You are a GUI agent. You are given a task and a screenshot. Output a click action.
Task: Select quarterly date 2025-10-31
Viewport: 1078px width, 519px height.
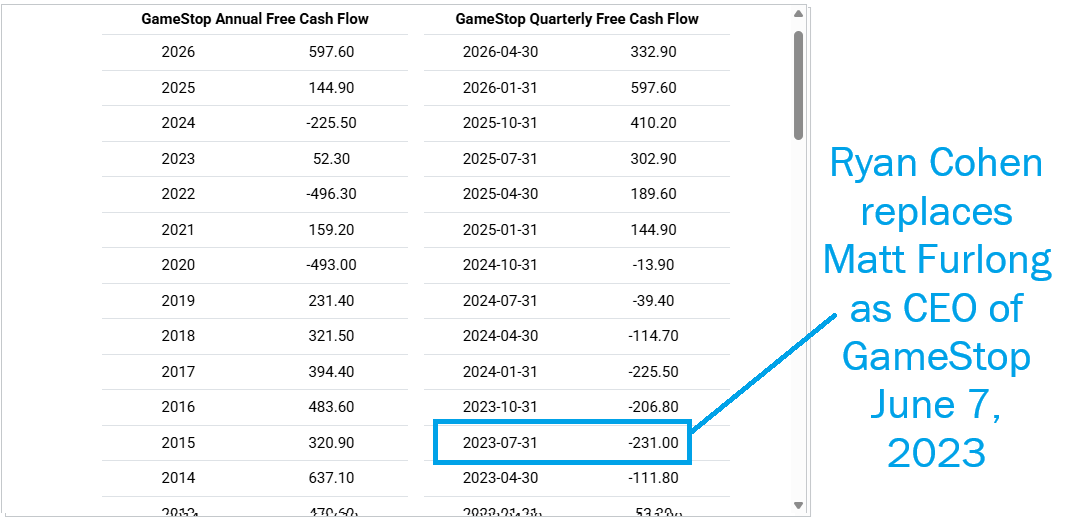pos(500,123)
